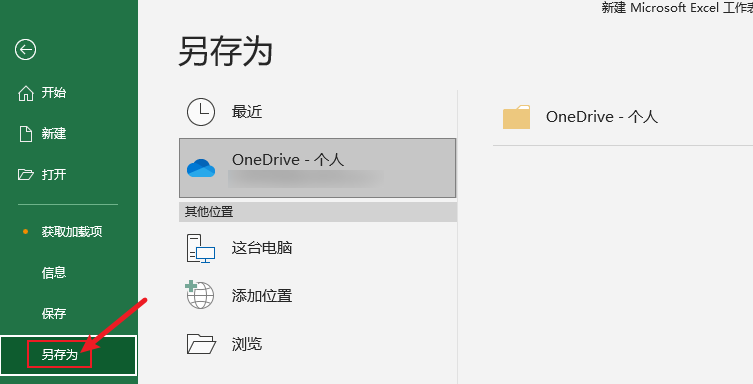Click the home icon beside 开始

point(25,93)
